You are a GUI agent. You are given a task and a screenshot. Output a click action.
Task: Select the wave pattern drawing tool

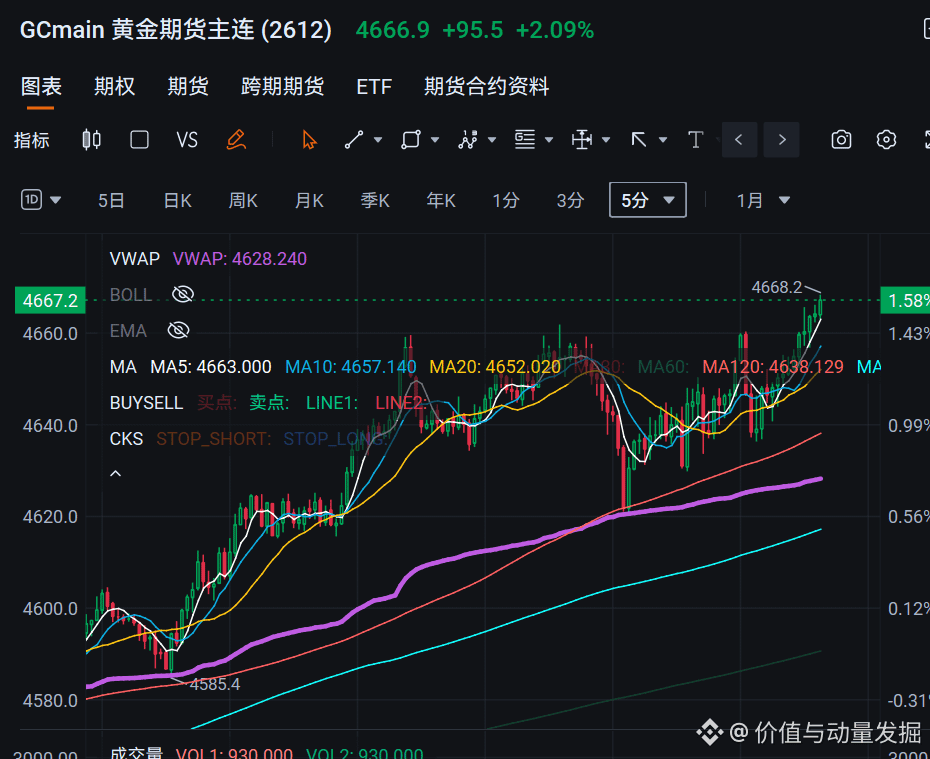click(467, 140)
